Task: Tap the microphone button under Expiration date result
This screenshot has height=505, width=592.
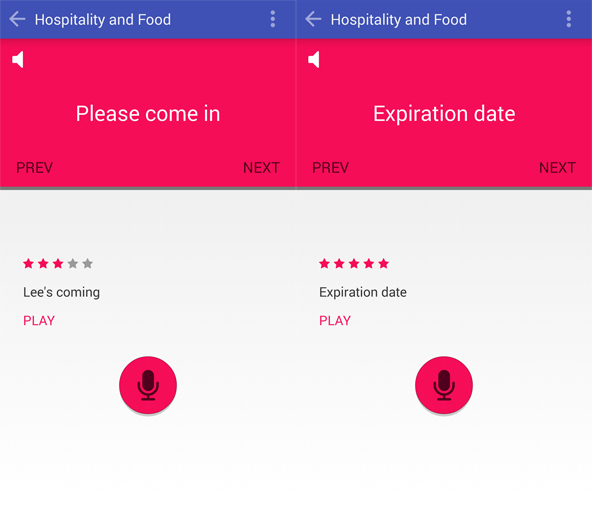Action: click(444, 385)
